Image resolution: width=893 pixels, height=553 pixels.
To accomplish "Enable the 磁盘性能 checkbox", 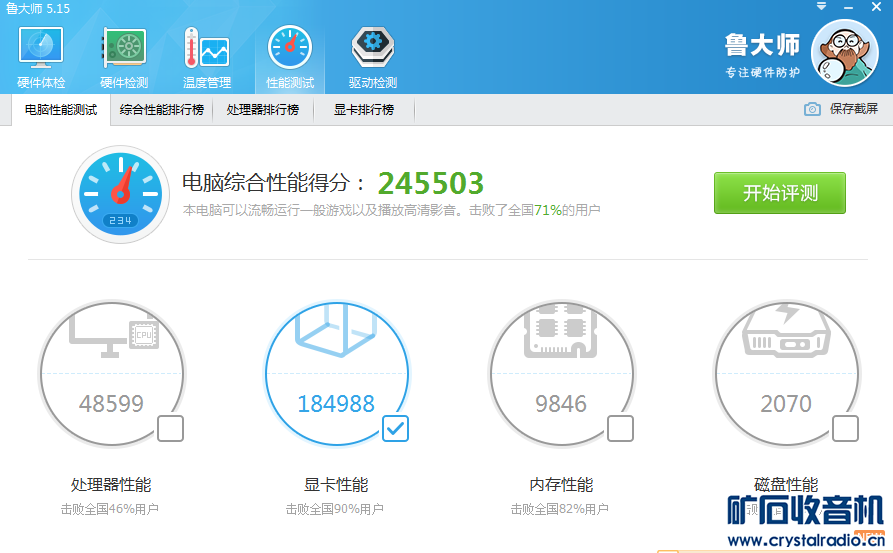I will [845, 428].
